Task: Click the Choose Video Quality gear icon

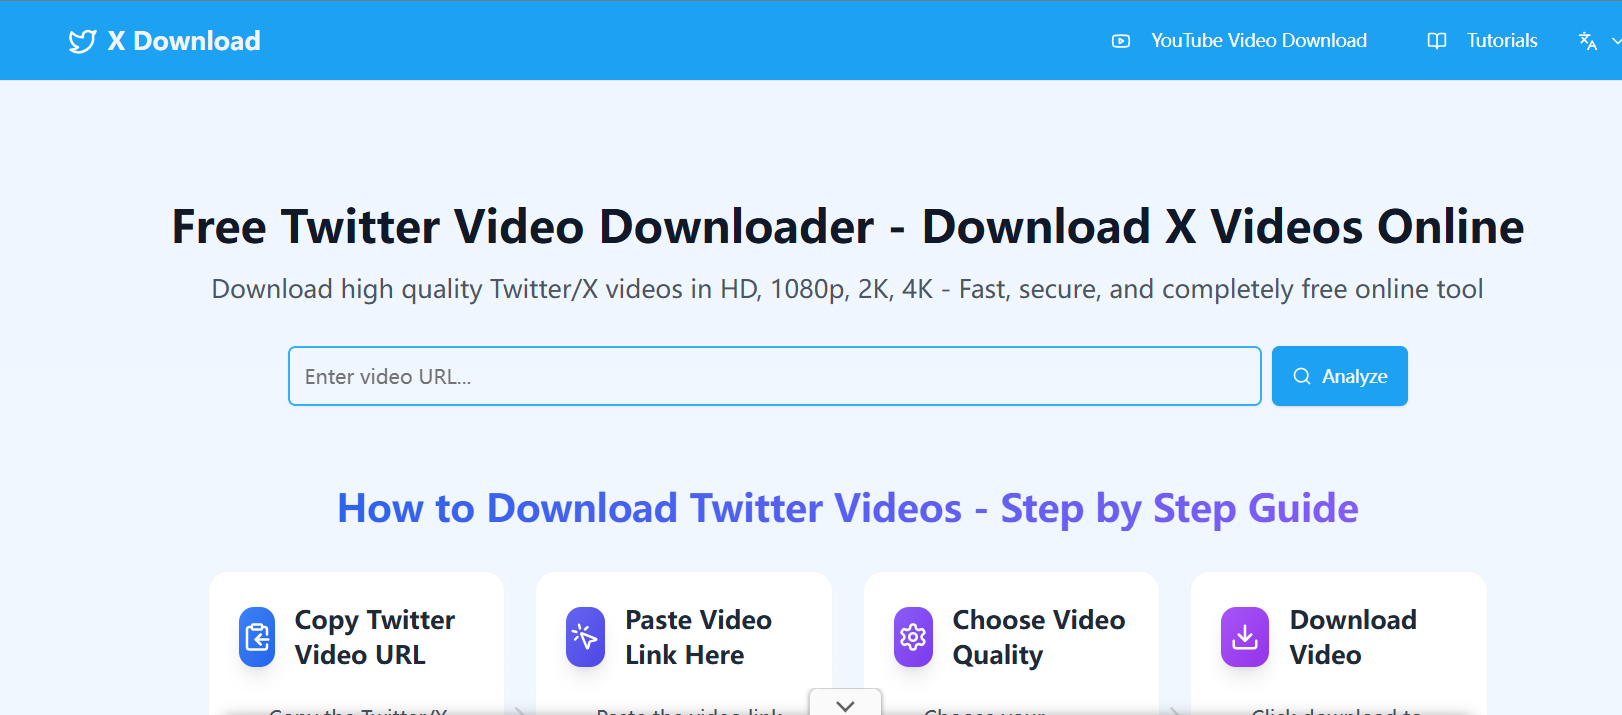Action: coord(913,637)
